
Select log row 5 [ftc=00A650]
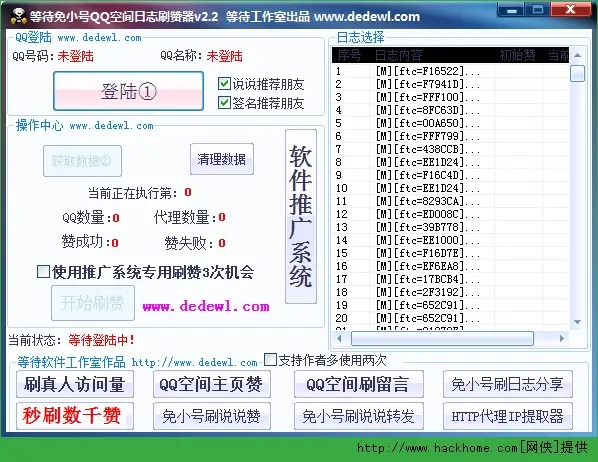pyautogui.click(x=451, y=123)
